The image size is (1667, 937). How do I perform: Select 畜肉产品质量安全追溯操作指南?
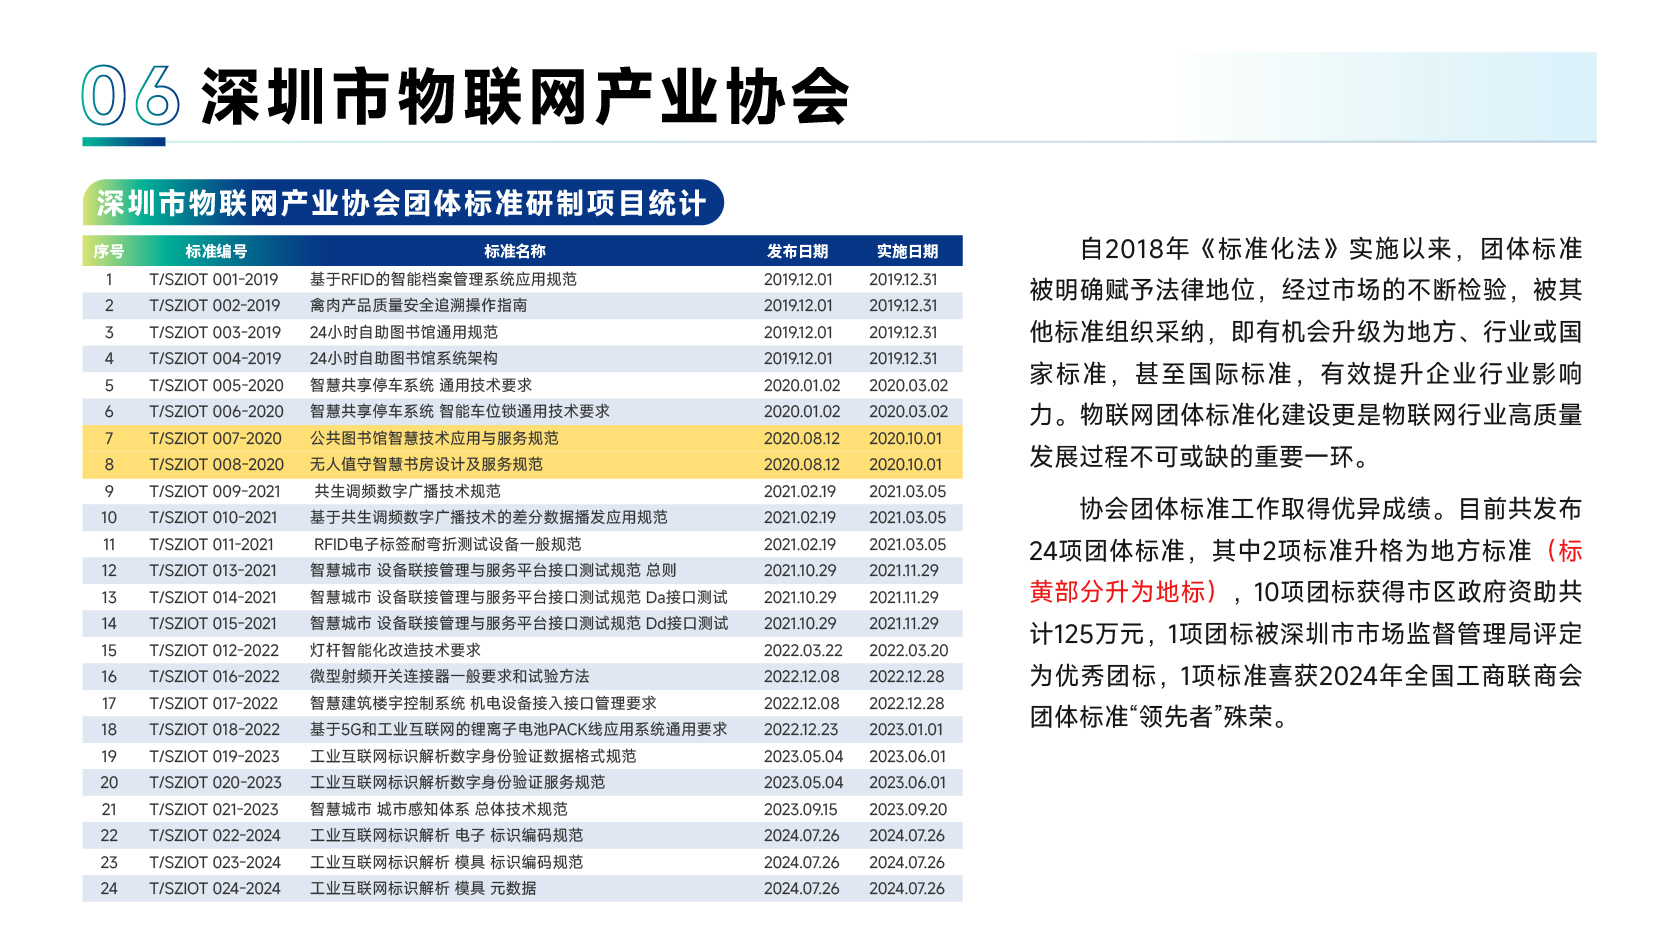pyautogui.click(x=418, y=305)
